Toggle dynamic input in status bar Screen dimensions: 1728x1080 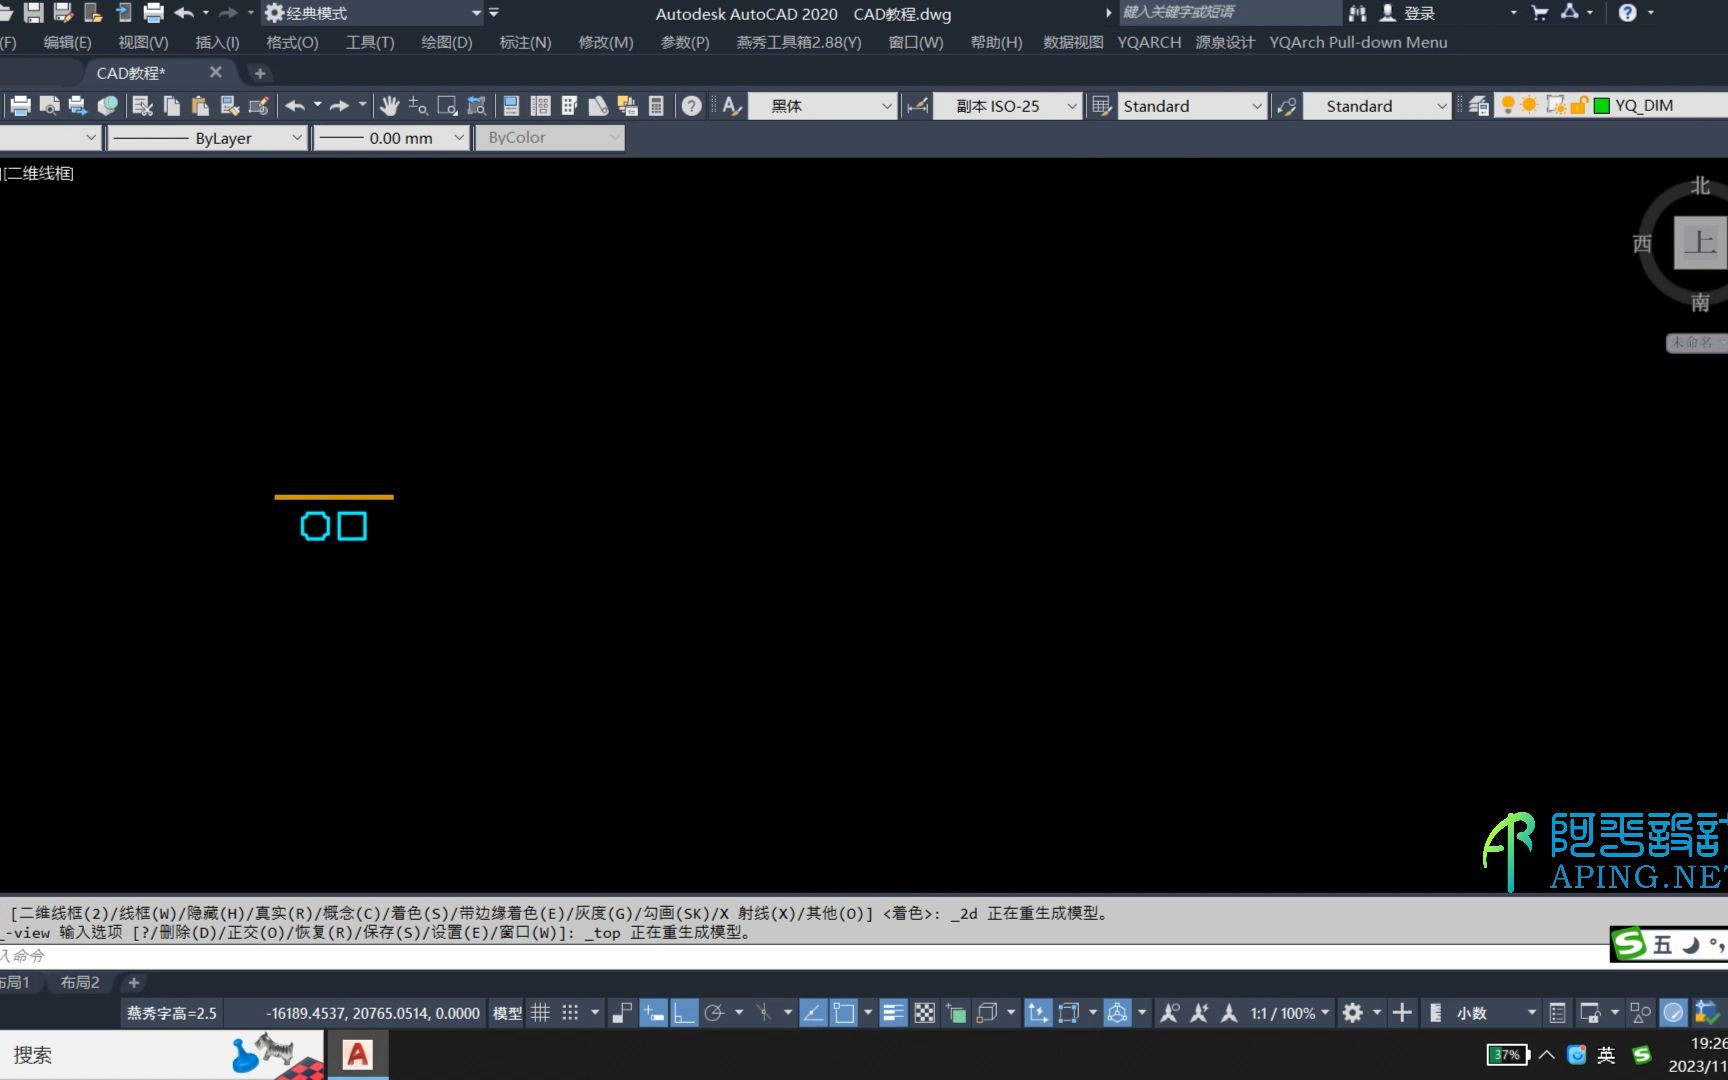click(653, 1013)
